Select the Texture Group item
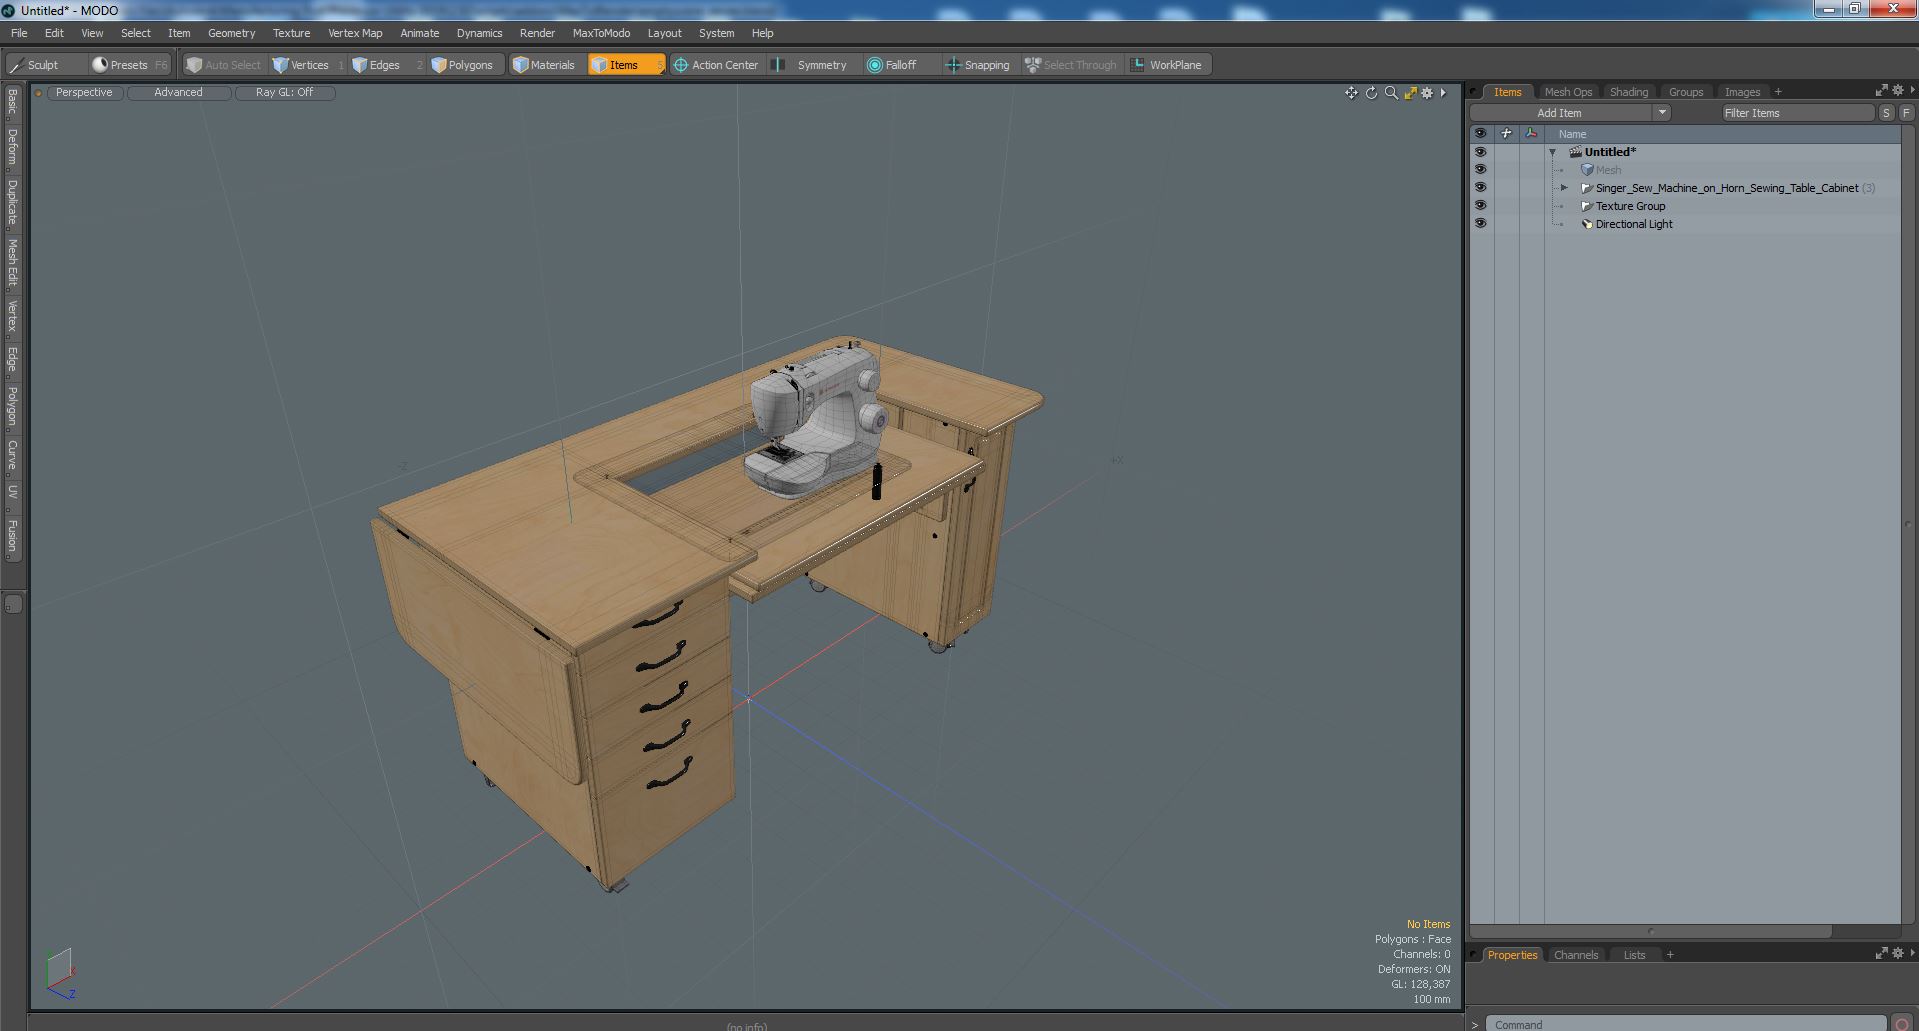 point(1630,206)
